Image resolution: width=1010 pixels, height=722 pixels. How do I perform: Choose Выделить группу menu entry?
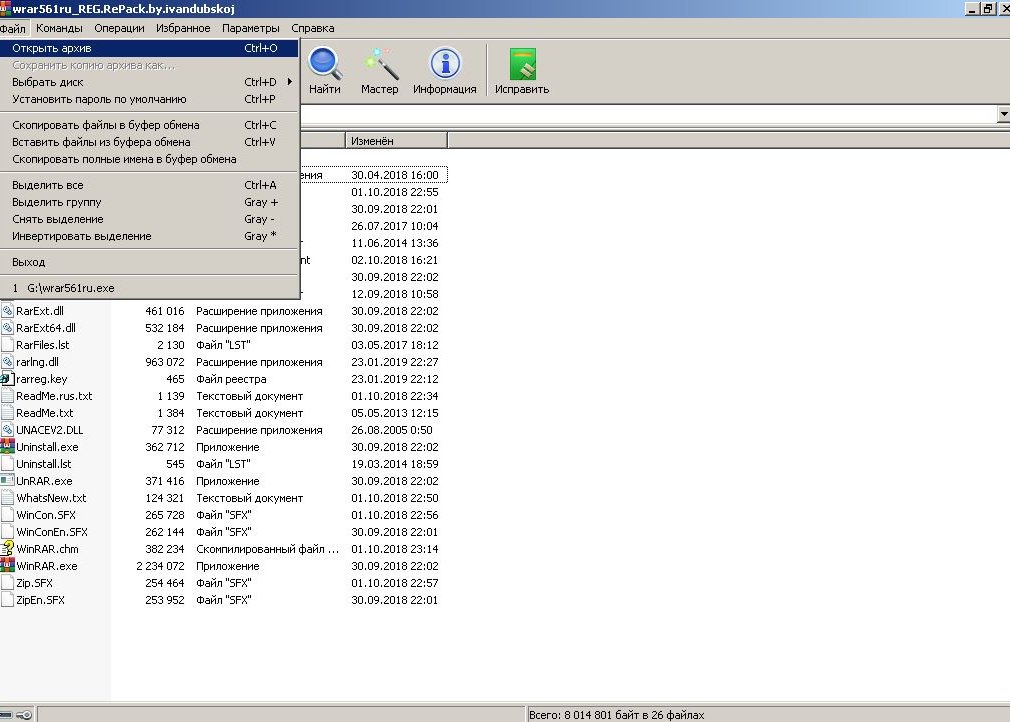tap(149, 202)
